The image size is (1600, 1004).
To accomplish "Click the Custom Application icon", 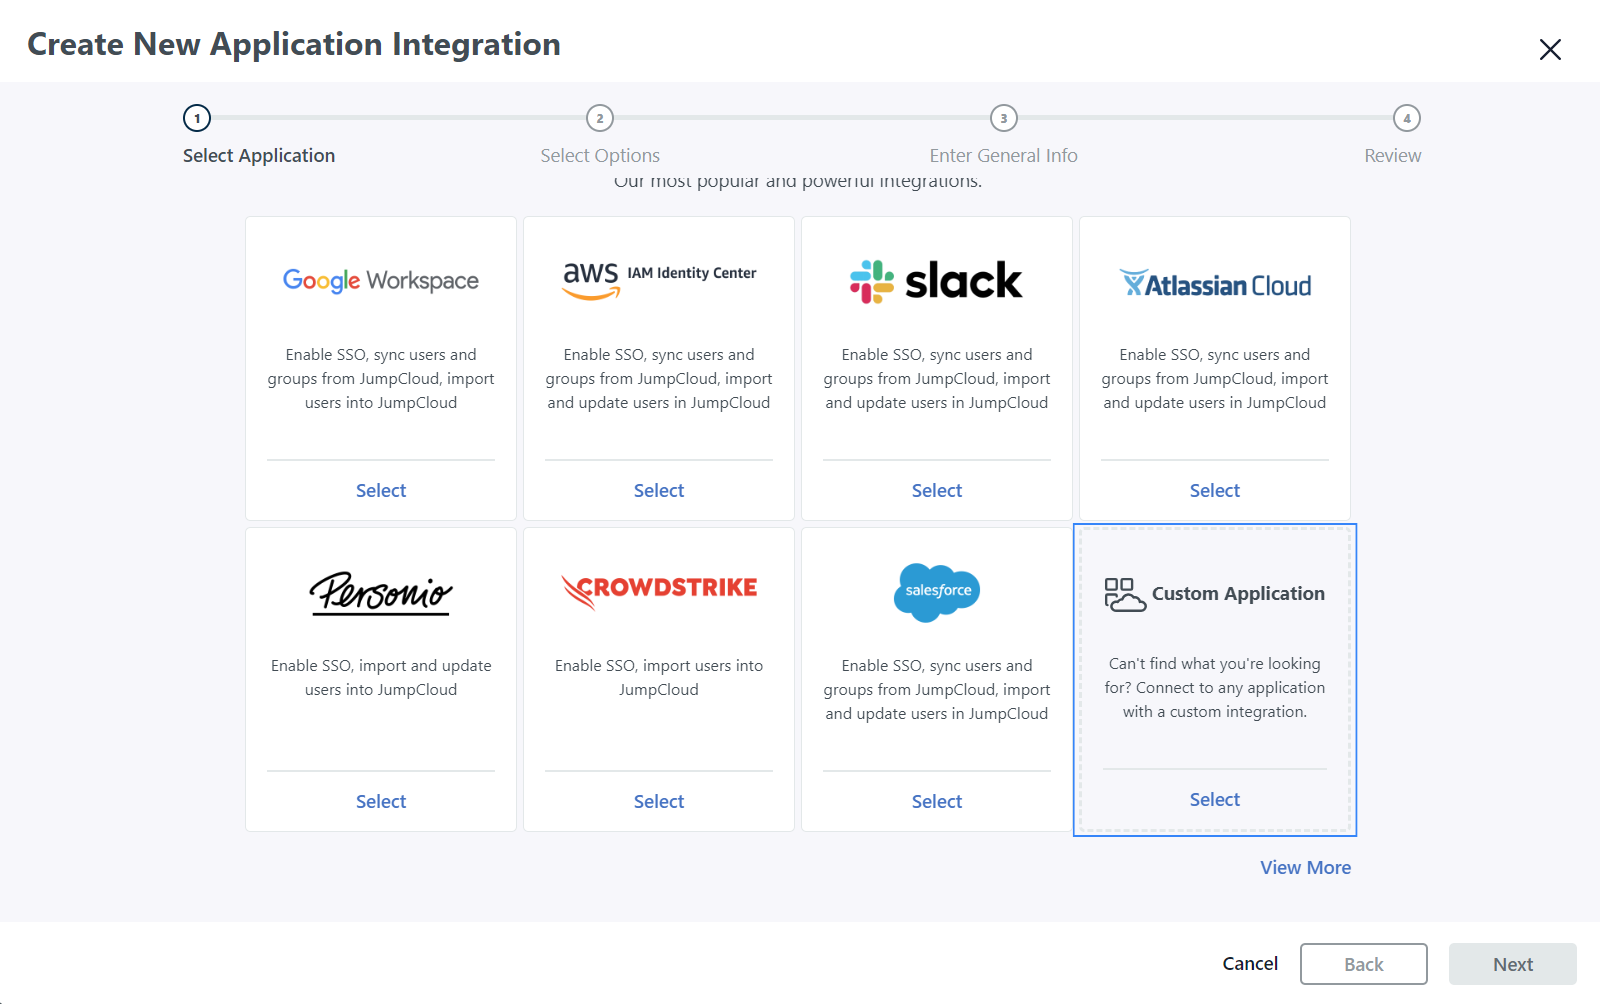I will pos(1125,594).
